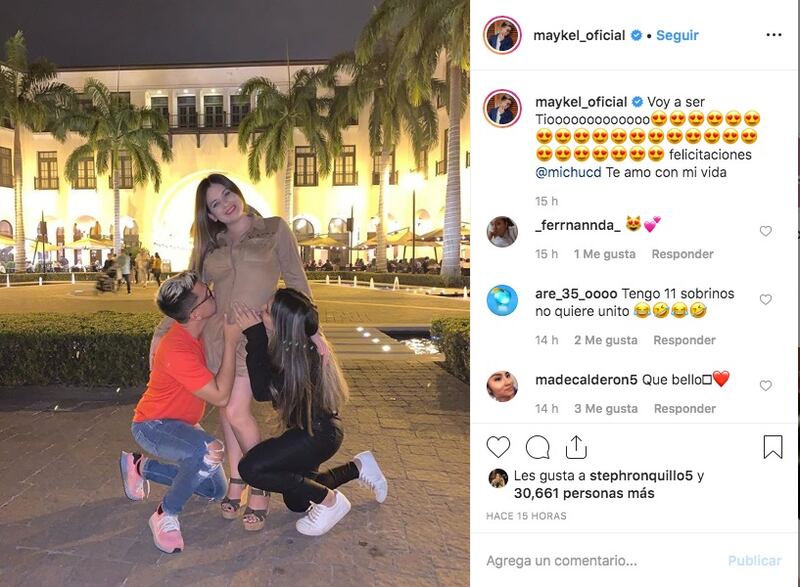Open comment via speech bubble icon
Viewport: 800px width, 587px height.
(537, 447)
